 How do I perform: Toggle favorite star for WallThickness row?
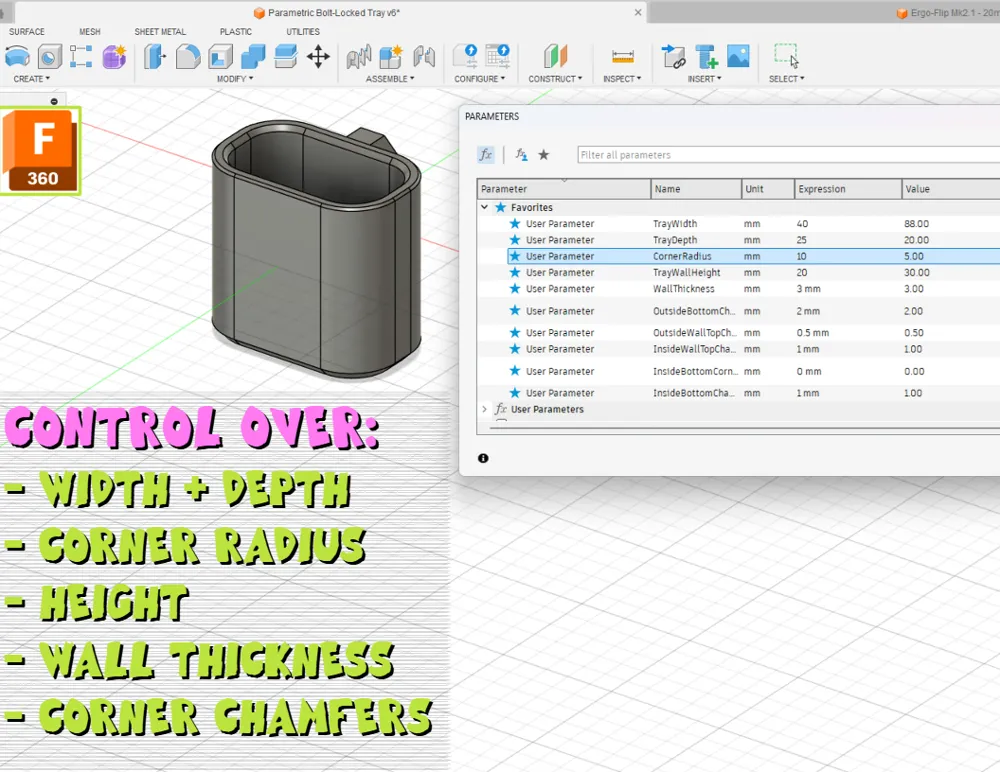tap(515, 288)
